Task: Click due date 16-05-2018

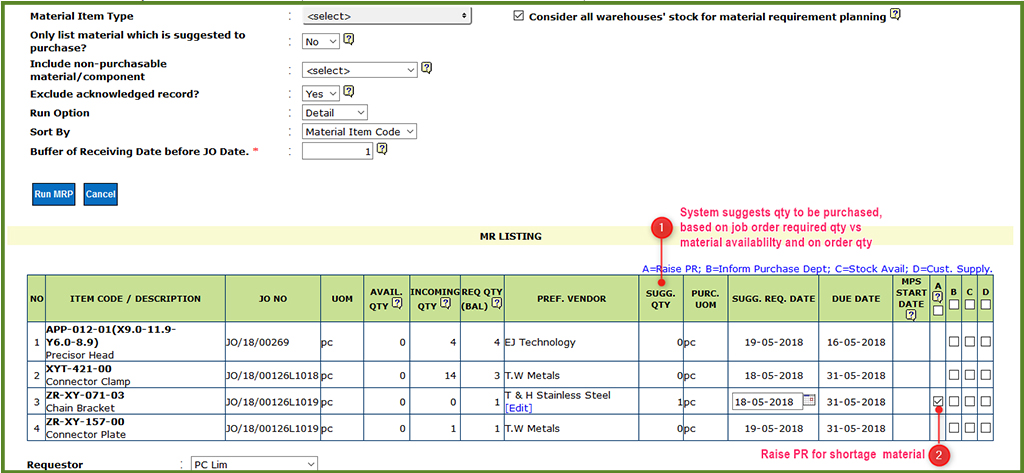Action: point(856,342)
